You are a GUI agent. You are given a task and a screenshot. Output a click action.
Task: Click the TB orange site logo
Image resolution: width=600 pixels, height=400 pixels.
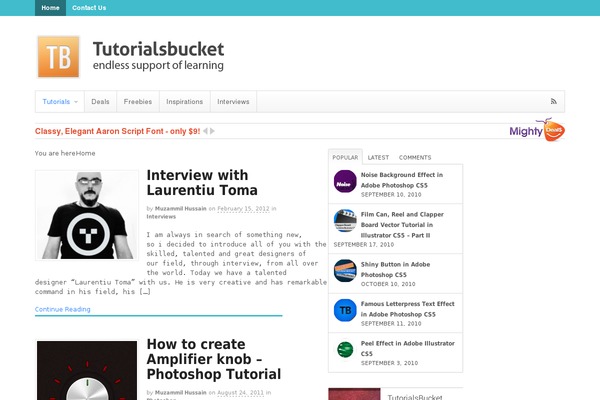tap(59, 57)
